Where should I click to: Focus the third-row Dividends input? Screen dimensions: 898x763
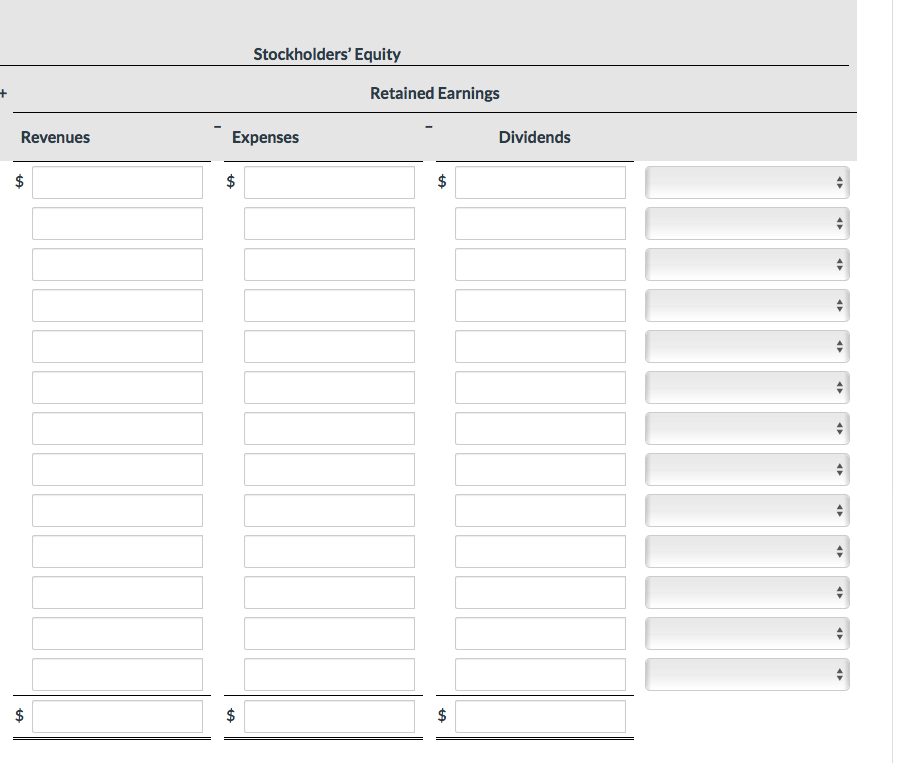[x=541, y=265]
